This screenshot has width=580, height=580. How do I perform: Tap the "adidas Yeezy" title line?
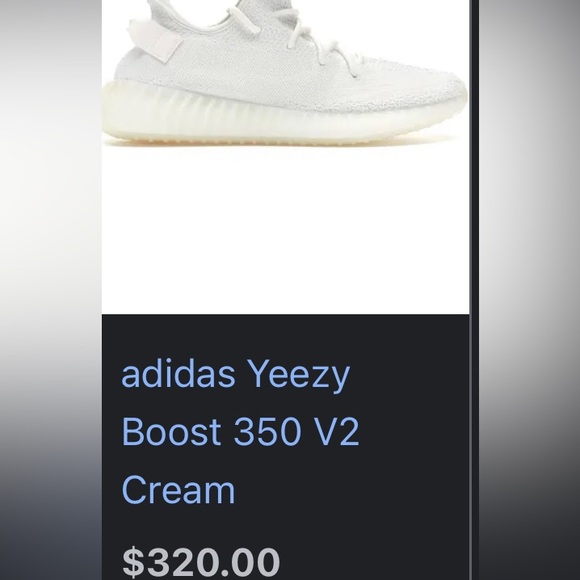coord(236,374)
